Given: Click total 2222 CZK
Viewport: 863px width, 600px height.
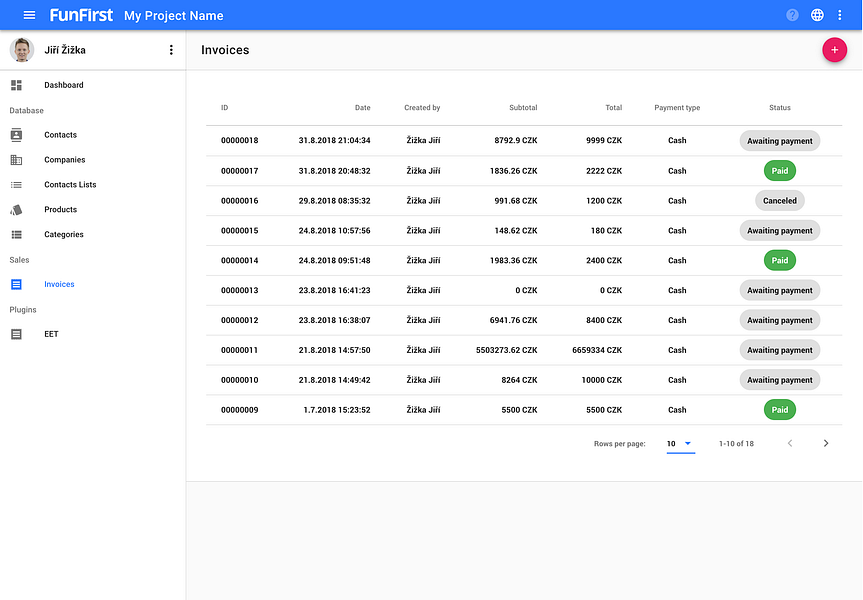Looking at the screenshot, I should 604,171.
